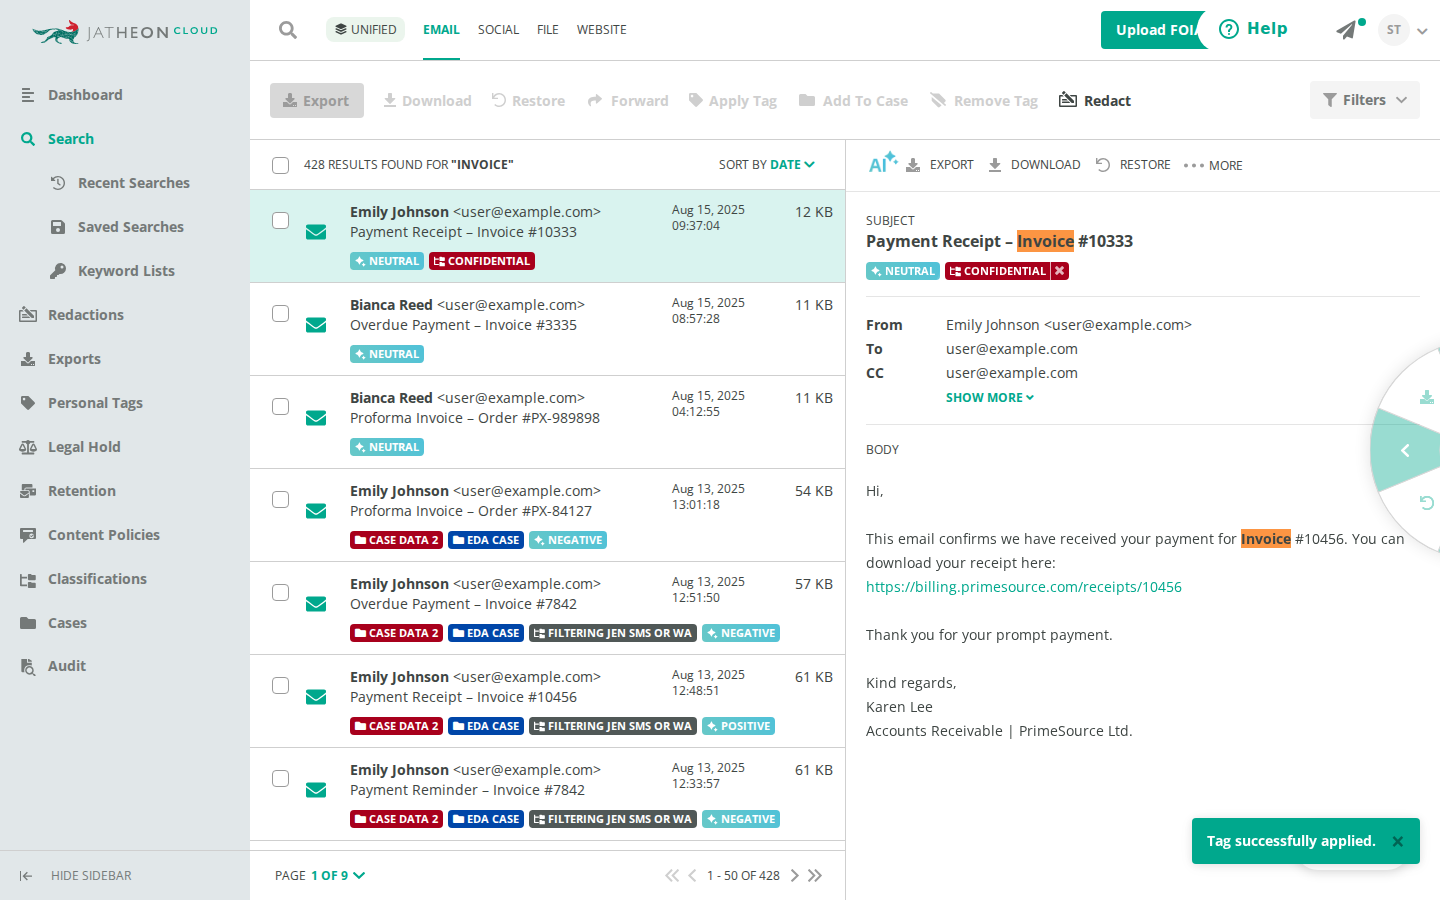Tick checkbox for 'Proforma Invoice – Order #PX-989898'

pos(281,406)
